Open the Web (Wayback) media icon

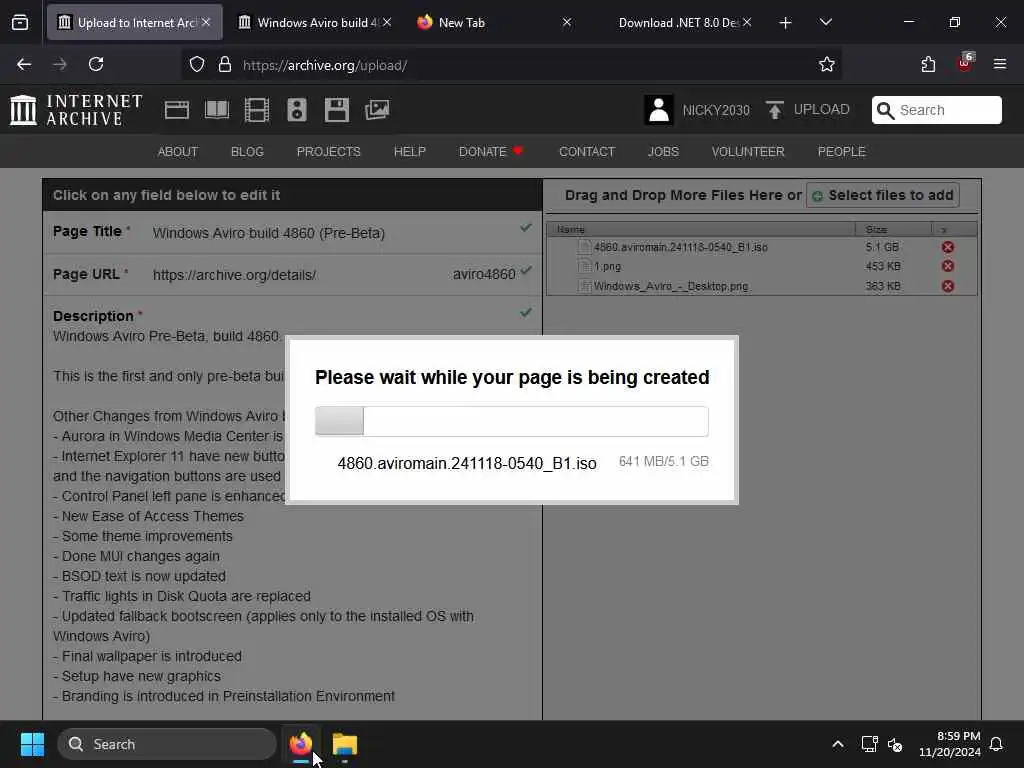point(176,110)
